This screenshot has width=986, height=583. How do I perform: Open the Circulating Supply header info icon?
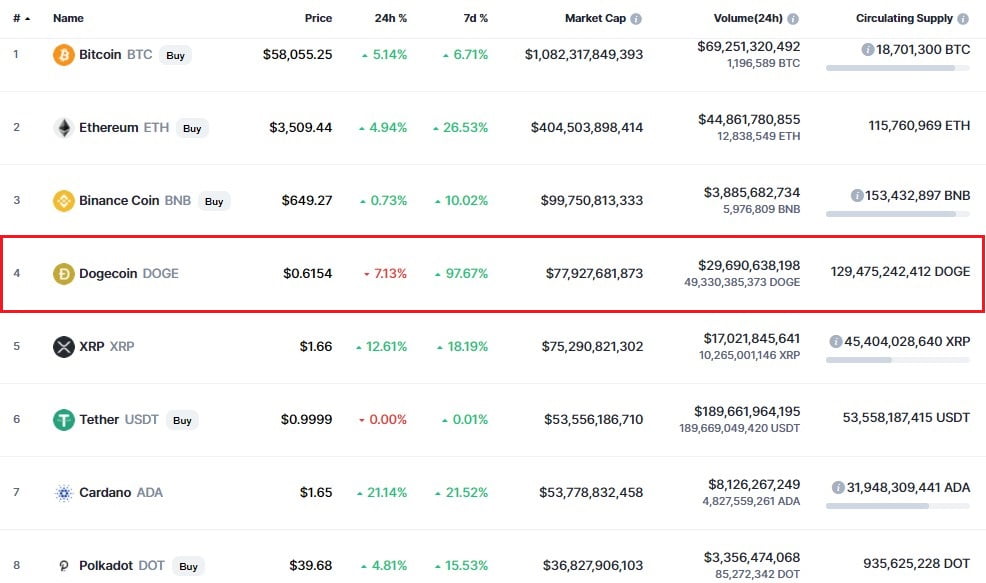coord(963,19)
